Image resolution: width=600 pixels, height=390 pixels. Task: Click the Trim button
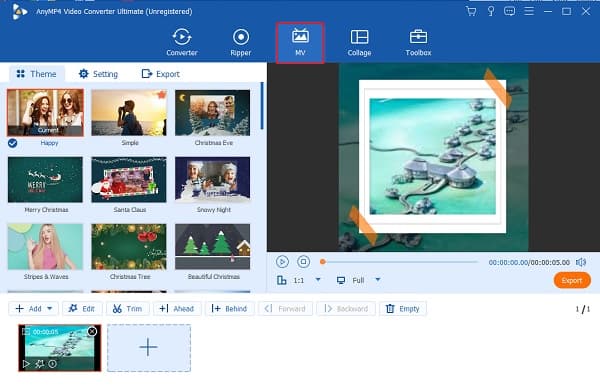pos(127,308)
